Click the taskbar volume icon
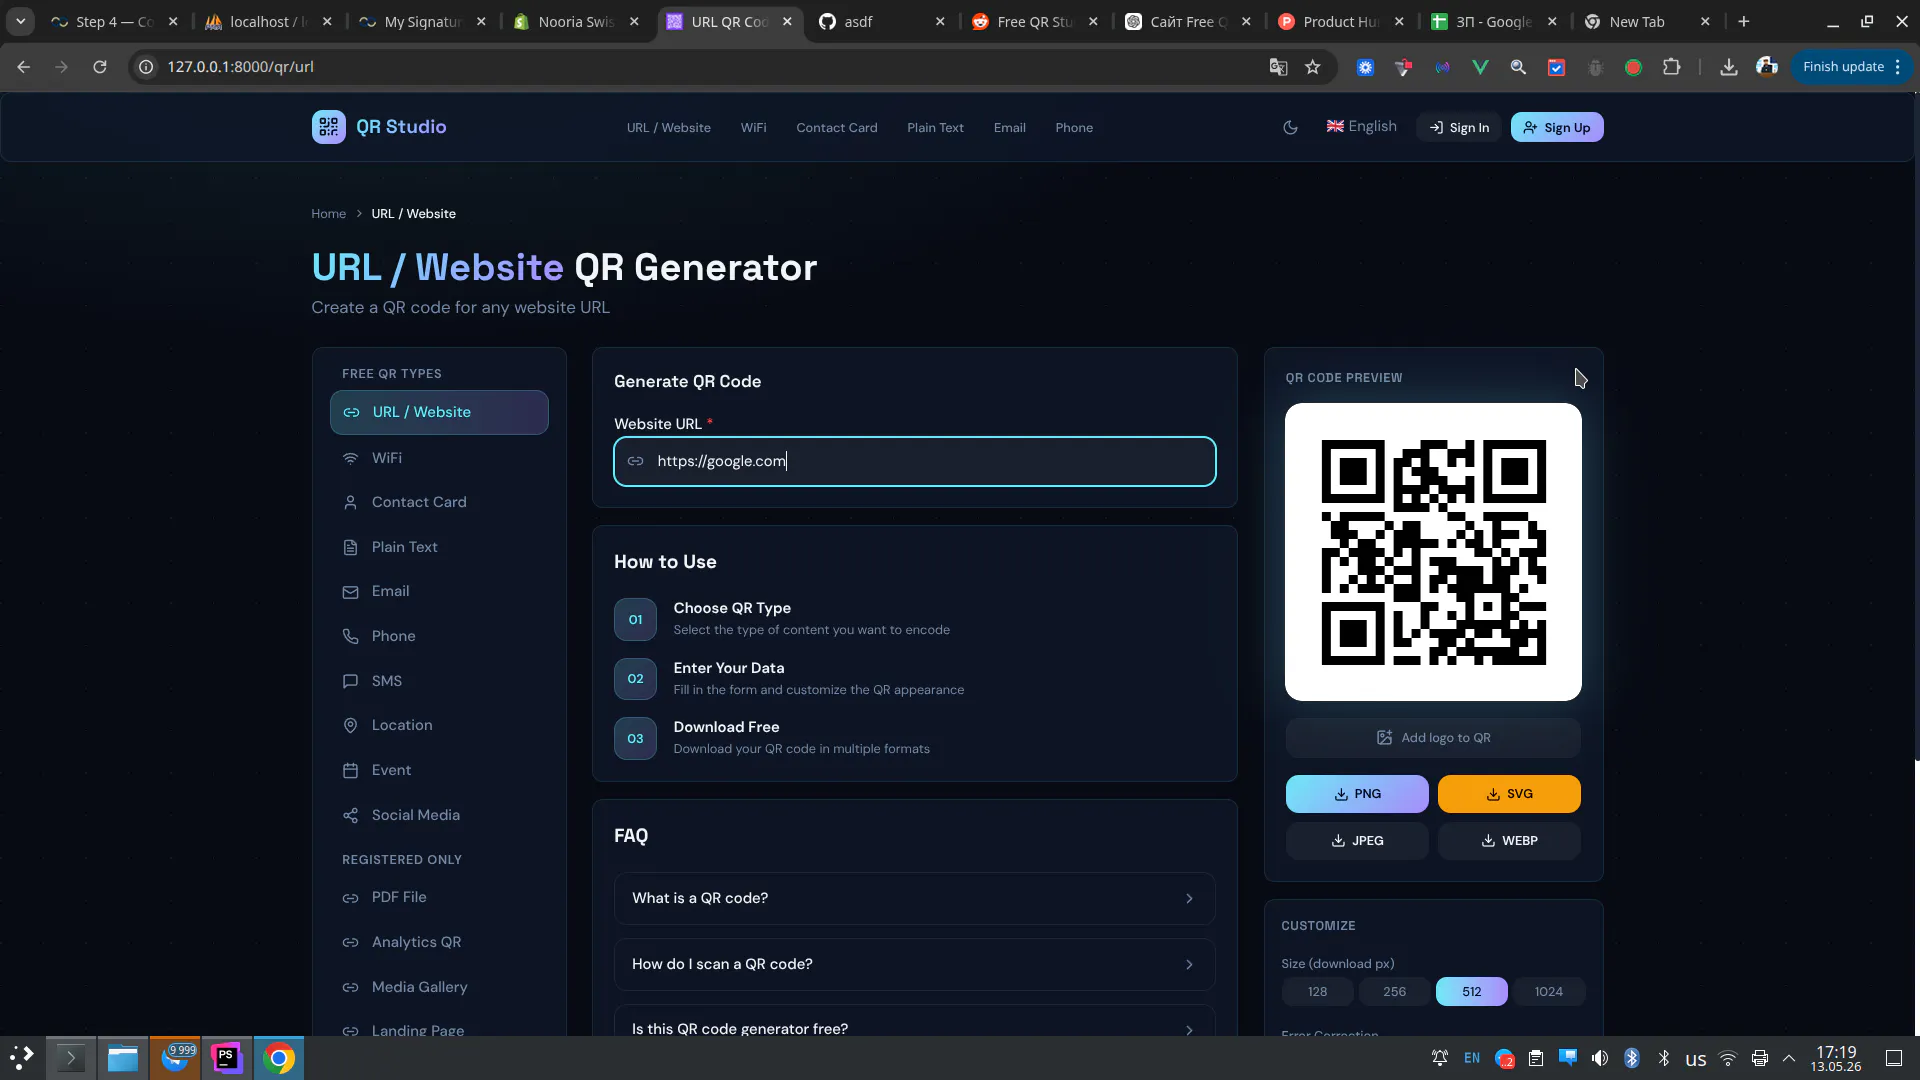Viewport: 1920px width, 1080px height. coord(1600,1058)
